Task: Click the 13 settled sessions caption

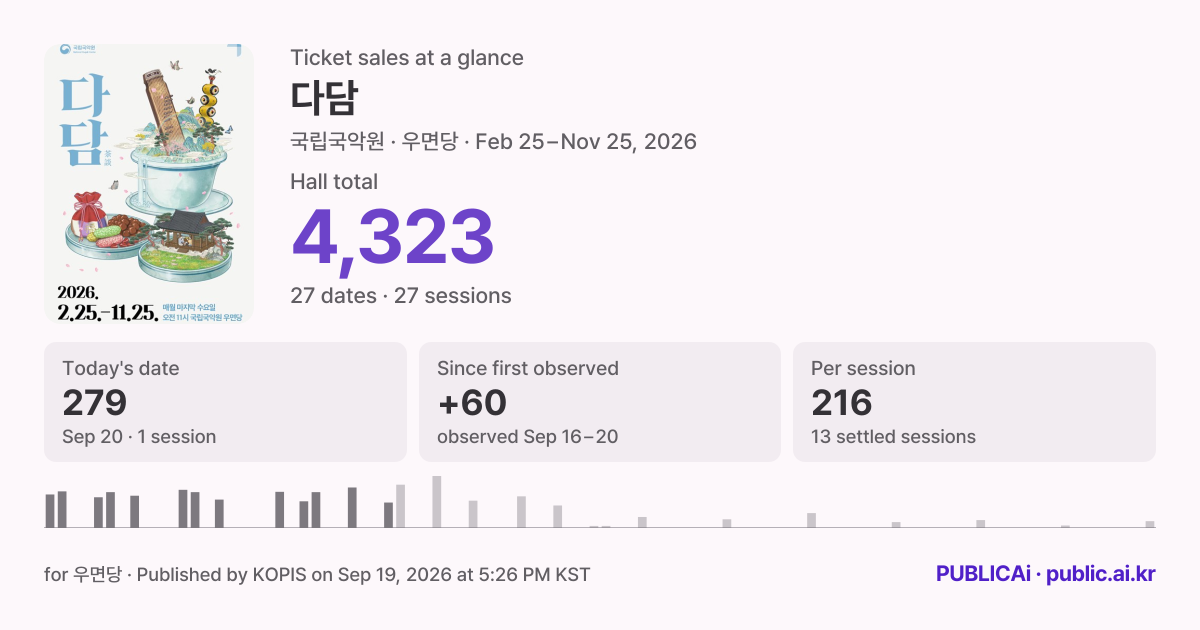Action: (894, 437)
